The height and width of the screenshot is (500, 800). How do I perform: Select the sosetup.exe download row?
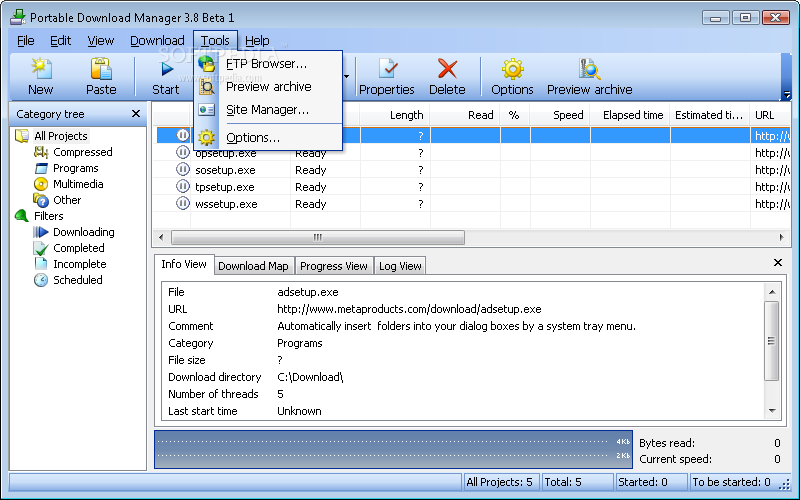point(473,170)
